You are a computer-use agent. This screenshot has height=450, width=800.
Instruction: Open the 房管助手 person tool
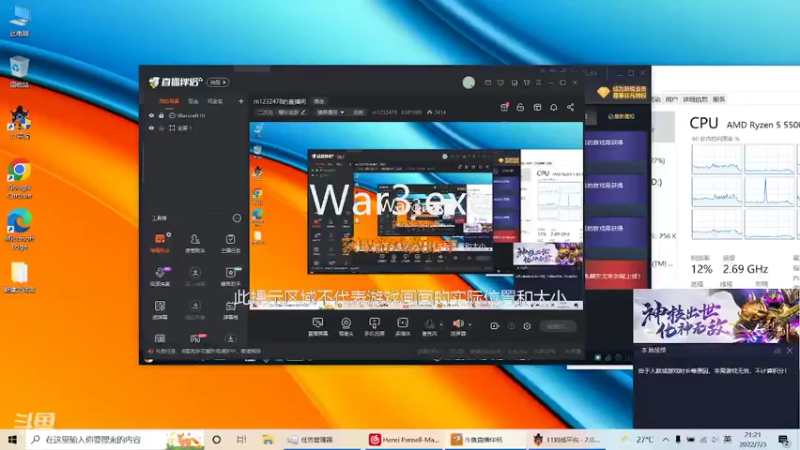(195, 243)
